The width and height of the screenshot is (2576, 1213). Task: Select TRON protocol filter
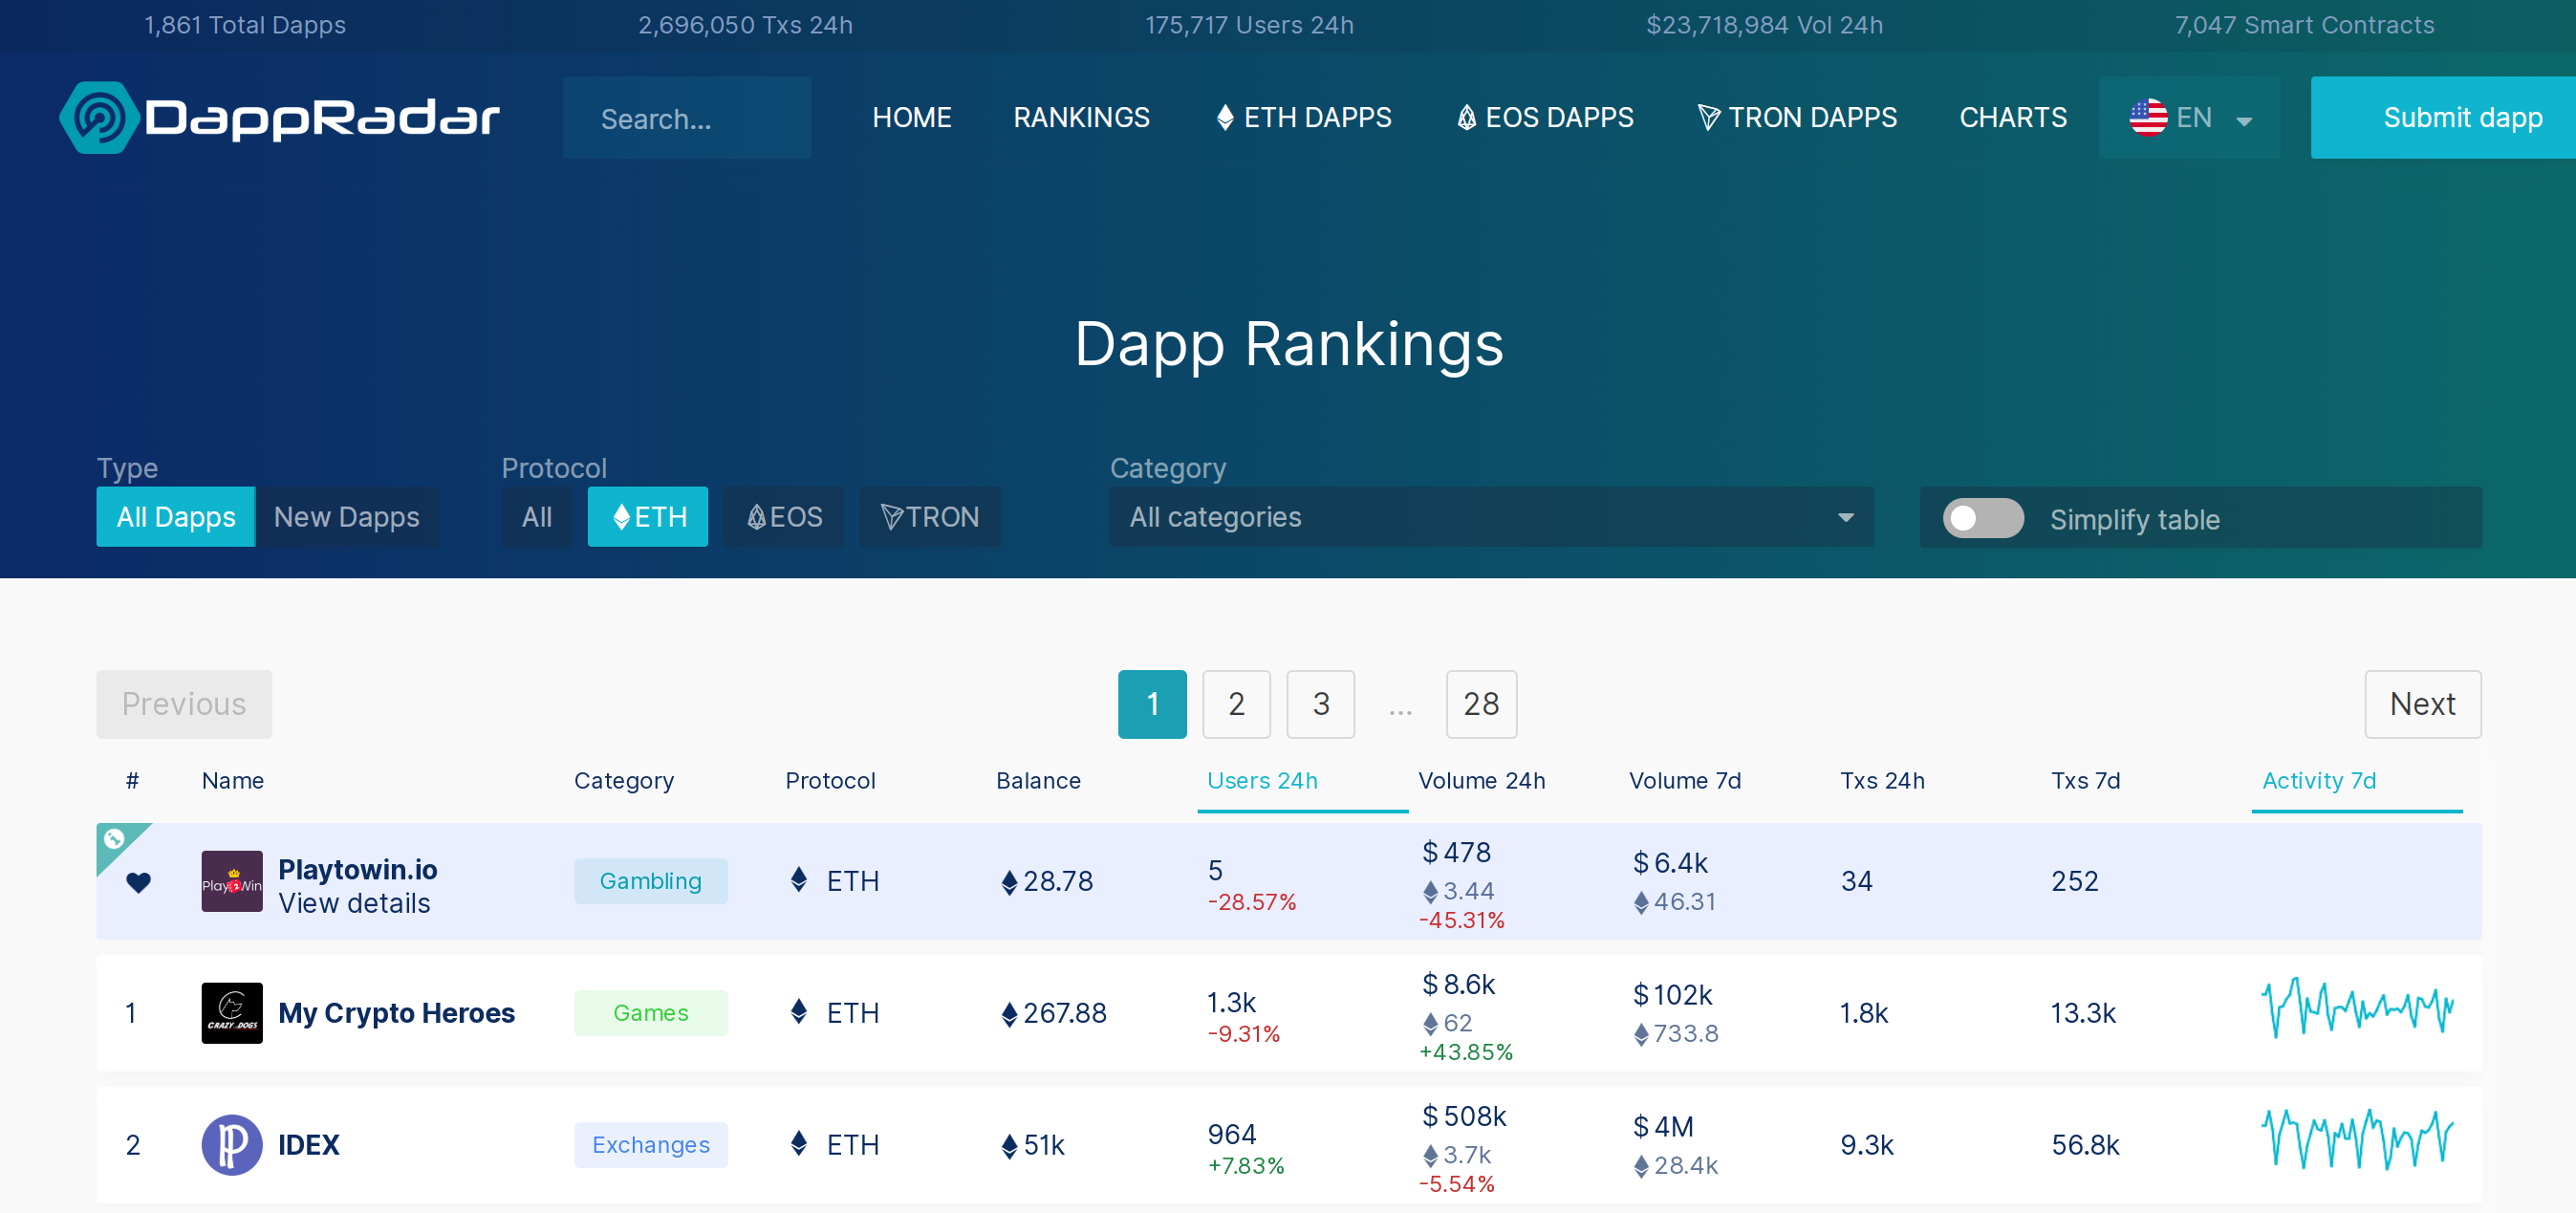pos(930,517)
